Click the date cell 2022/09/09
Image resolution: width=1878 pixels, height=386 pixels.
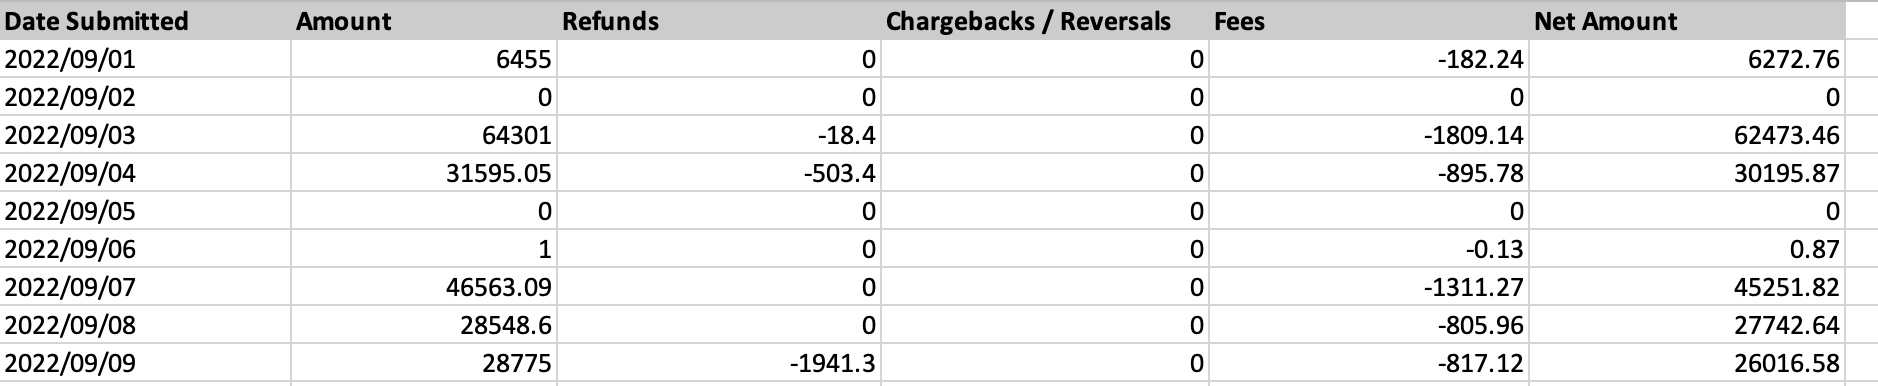coord(145,363)
